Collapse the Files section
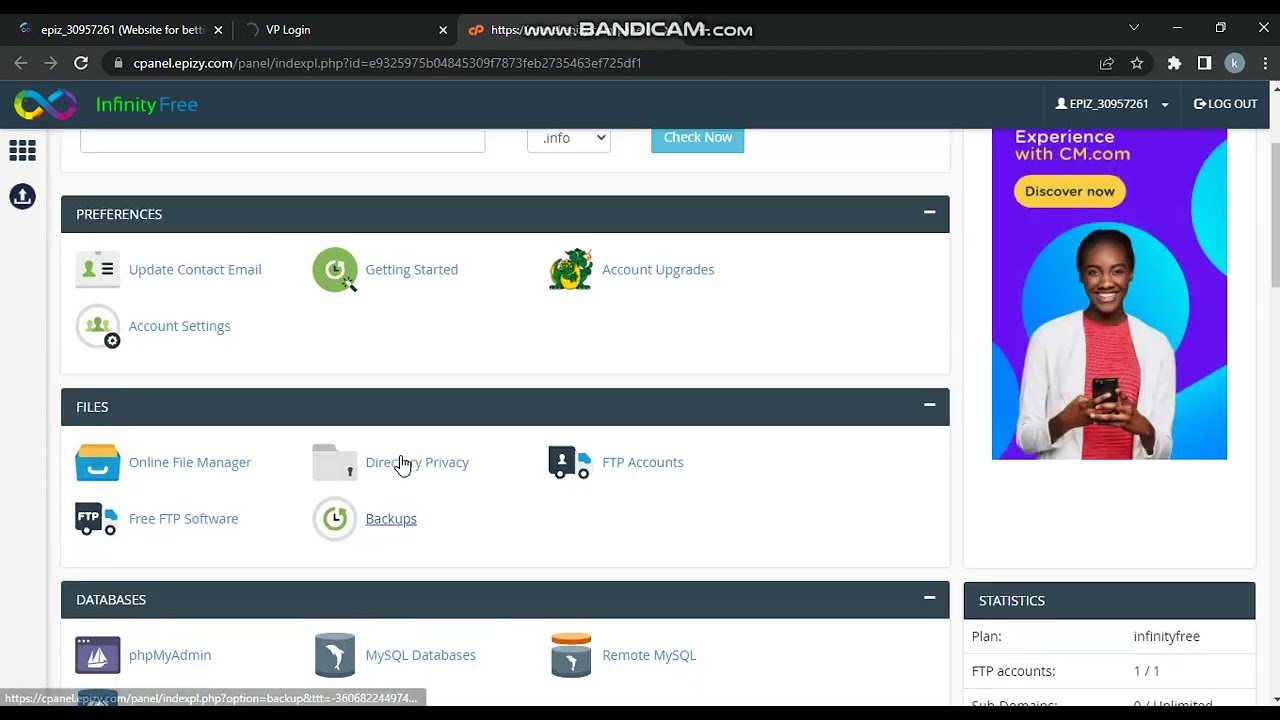This screenshot has width=1280, height=720. click(x=929, y=405)
